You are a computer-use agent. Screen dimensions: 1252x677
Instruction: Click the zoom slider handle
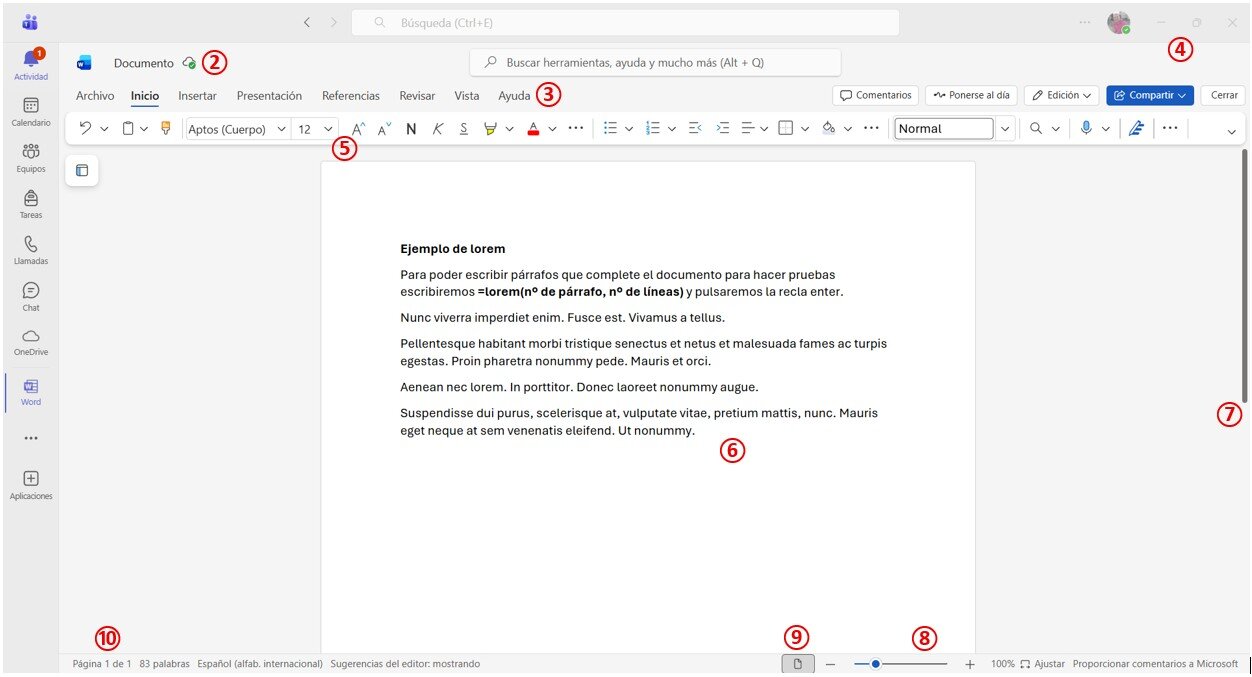tap(875, 664)
